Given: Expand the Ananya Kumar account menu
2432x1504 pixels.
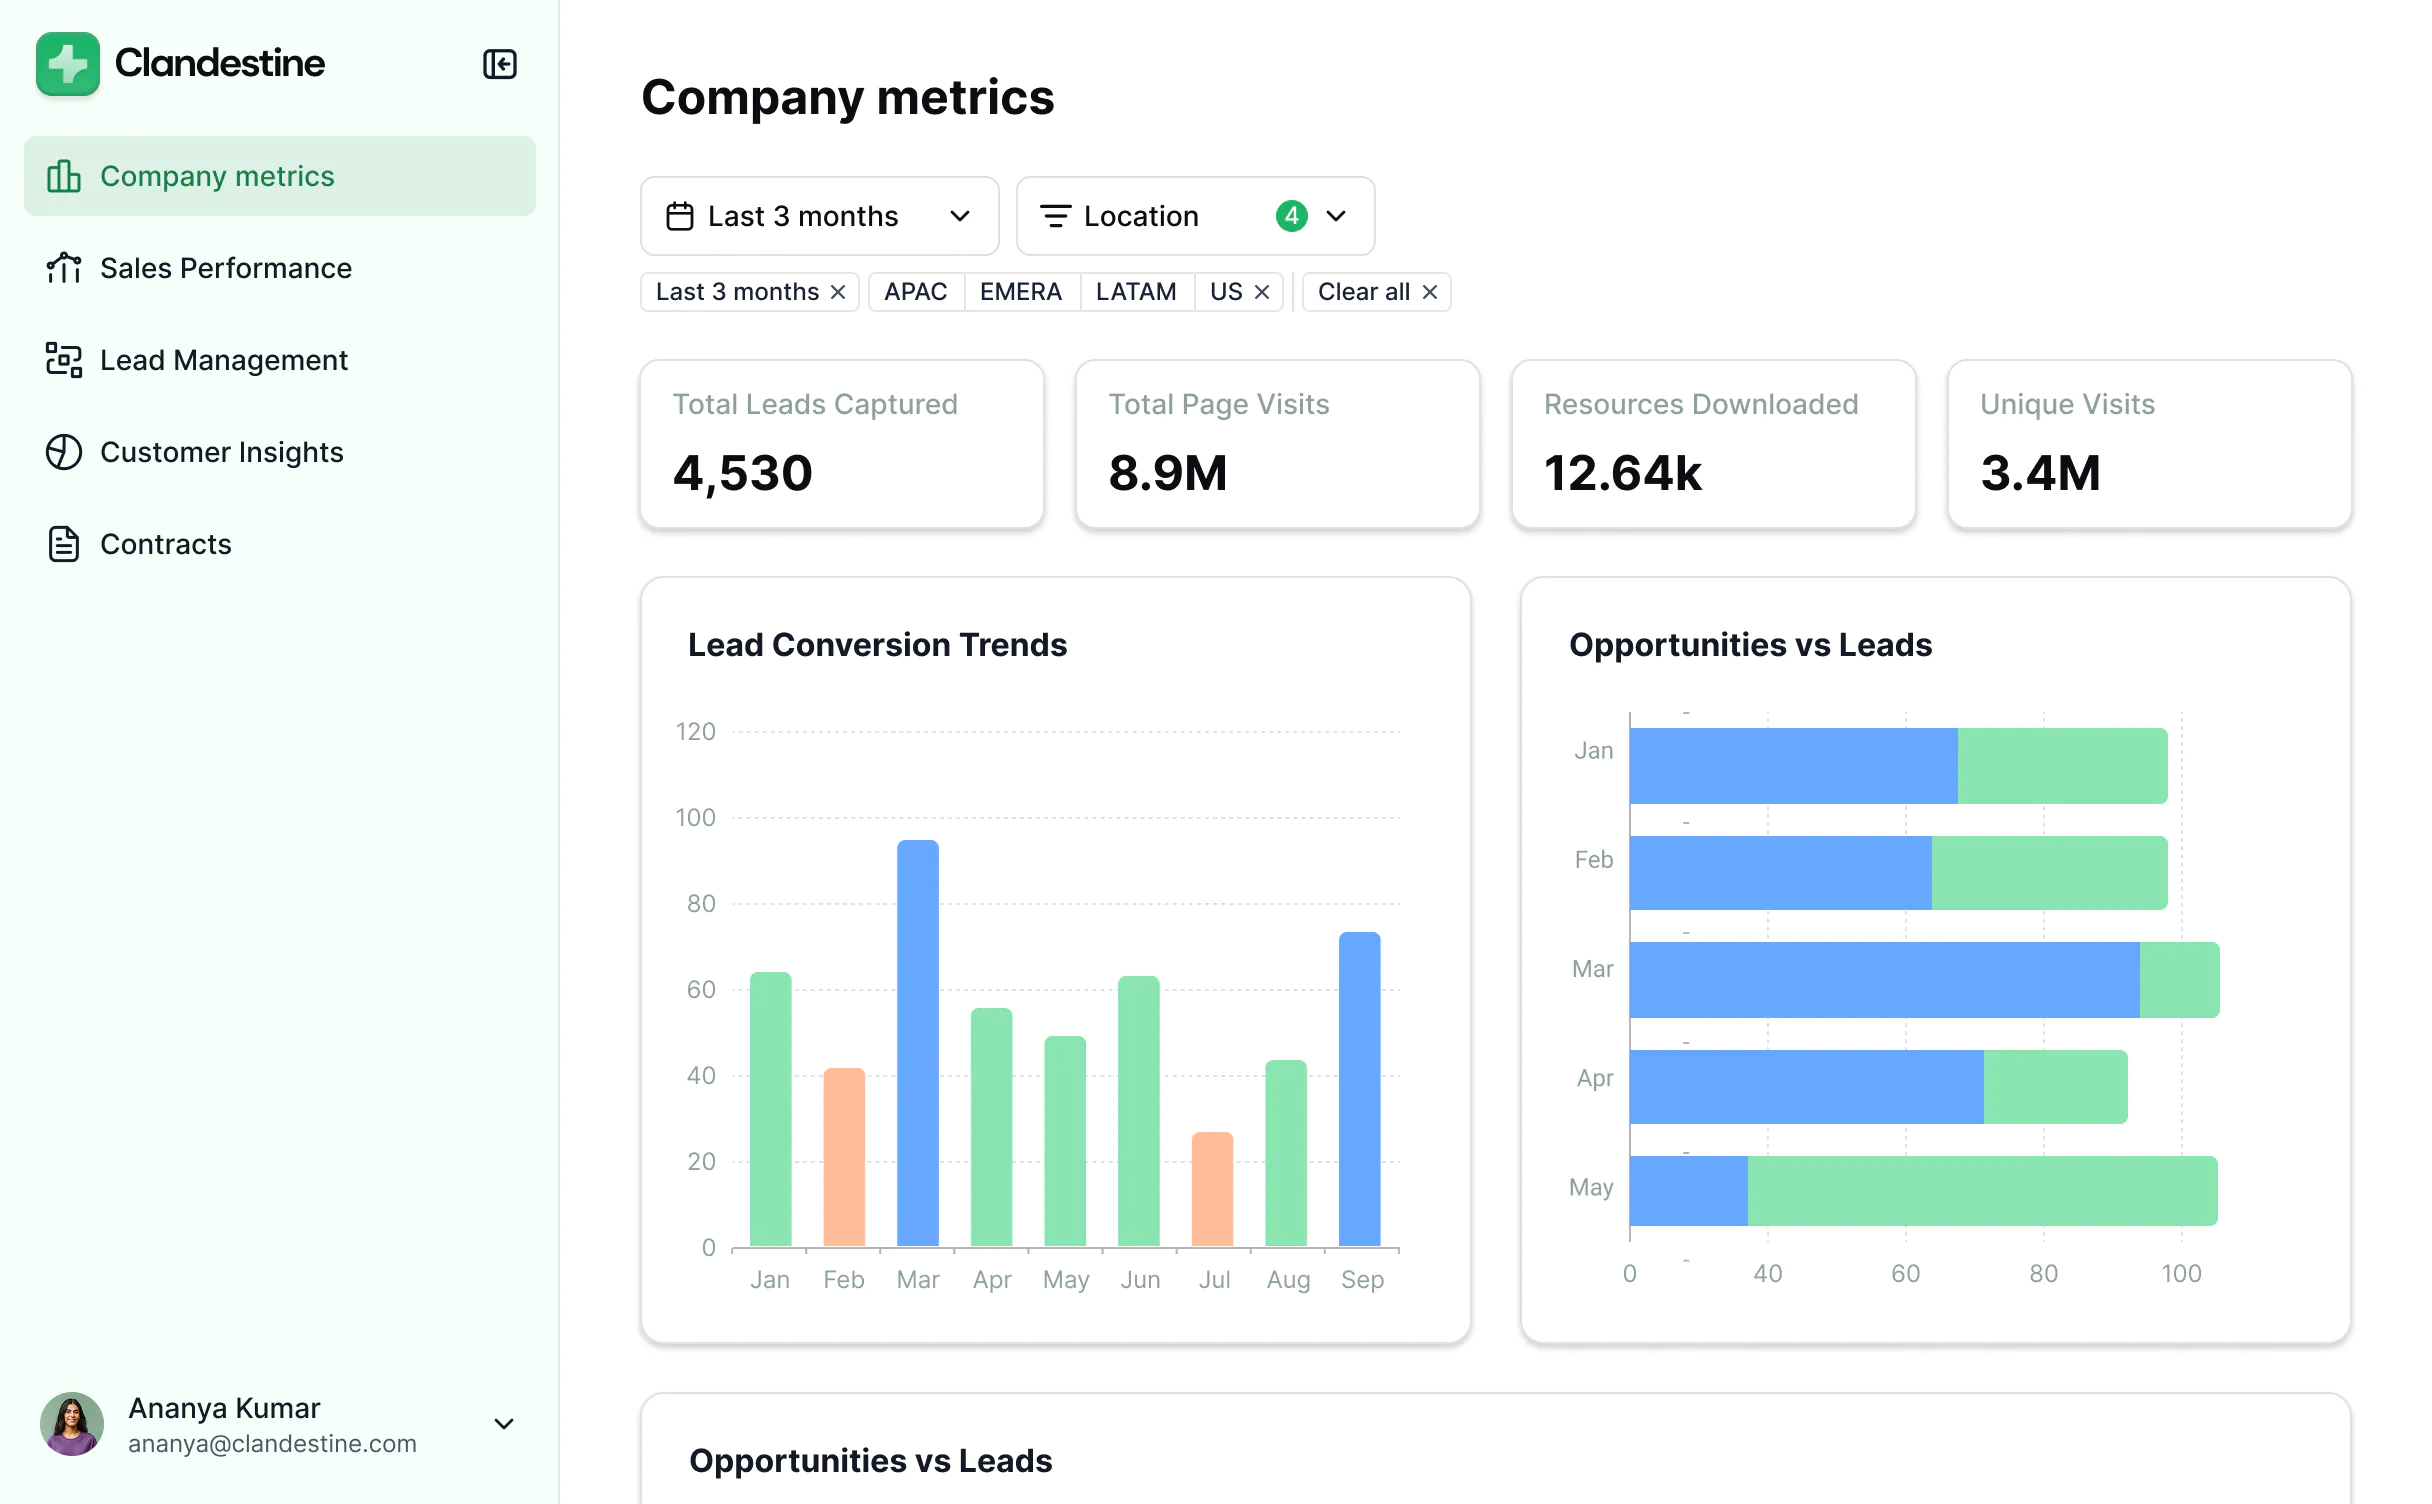Looking at the screenshot, I should pyautogui.click(x=504, y=1424).
